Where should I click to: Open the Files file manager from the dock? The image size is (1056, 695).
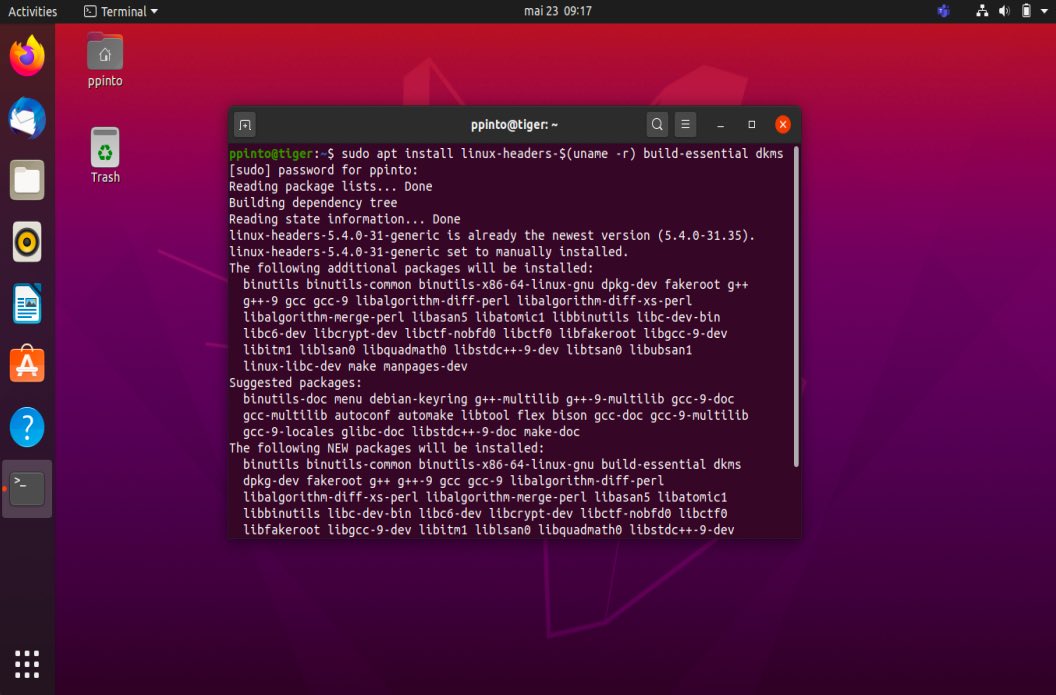coord(27,180)
